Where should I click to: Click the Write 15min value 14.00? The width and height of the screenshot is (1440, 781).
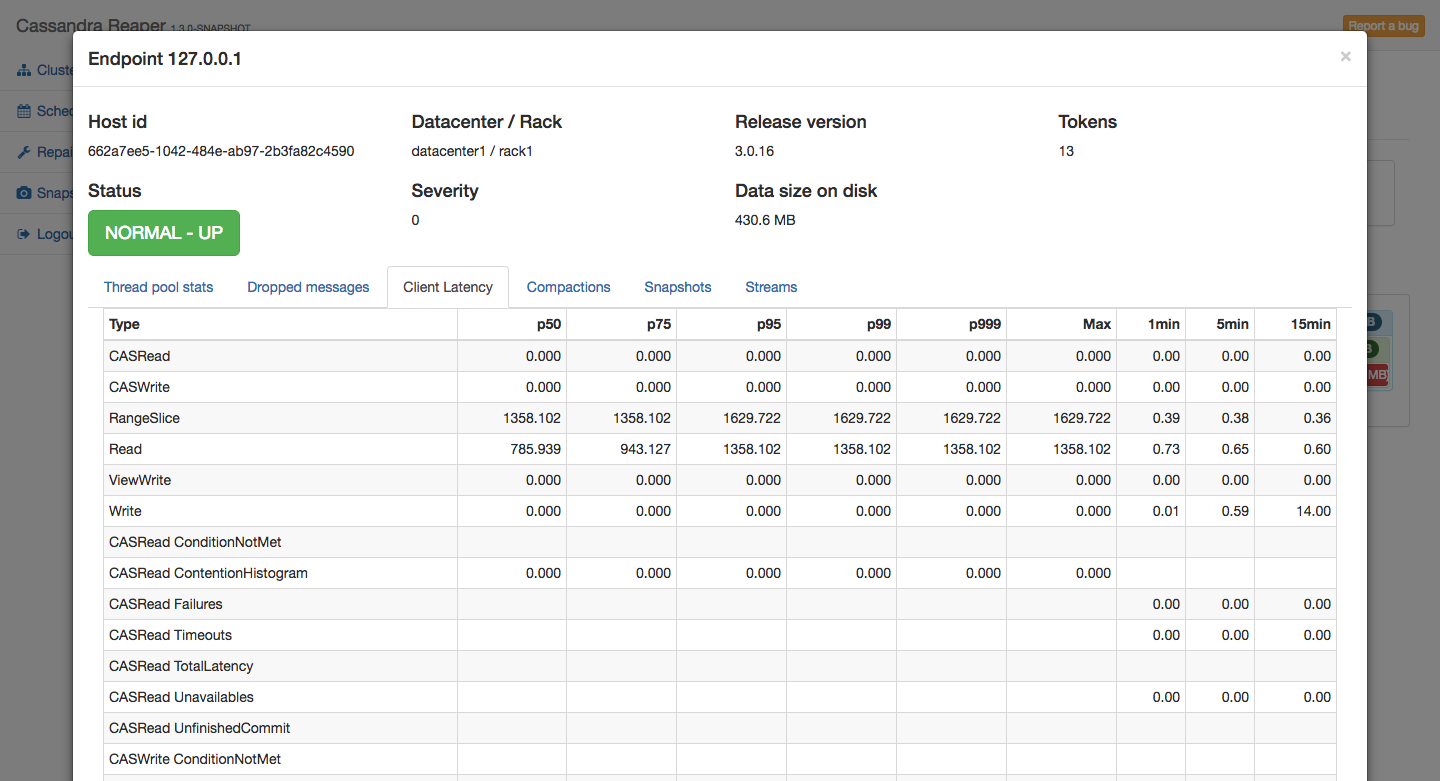point(1313,511)
